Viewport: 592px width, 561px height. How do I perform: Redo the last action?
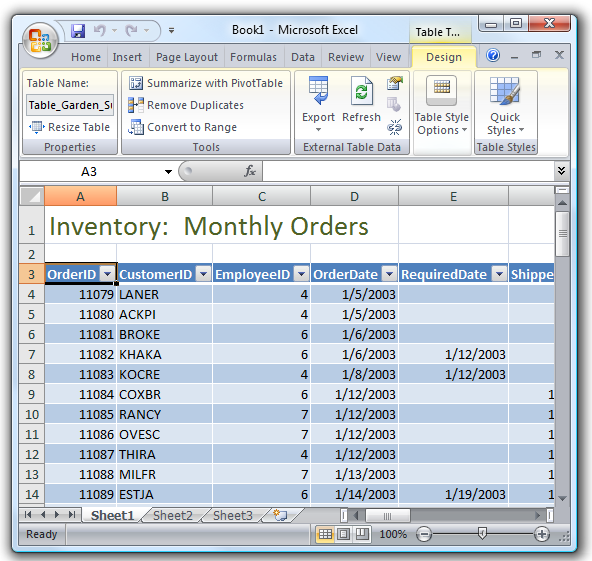132,31
